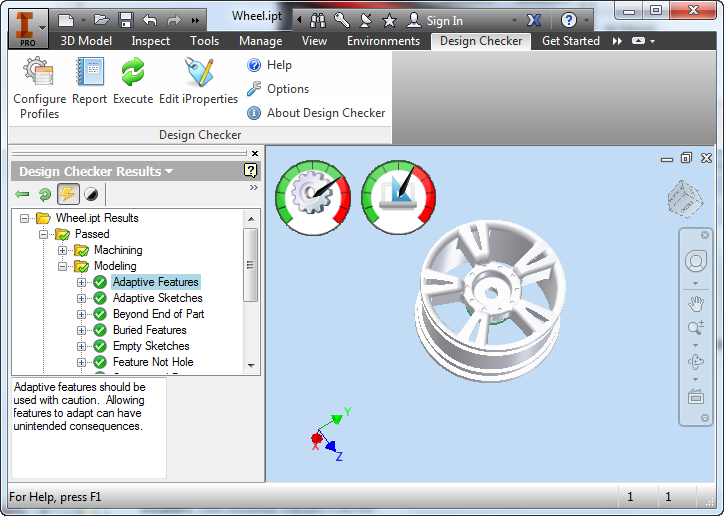Viewport: 724px width, 516px height.
Task: Refresh results with green circular arrow
Action: (x=45, y=194)
